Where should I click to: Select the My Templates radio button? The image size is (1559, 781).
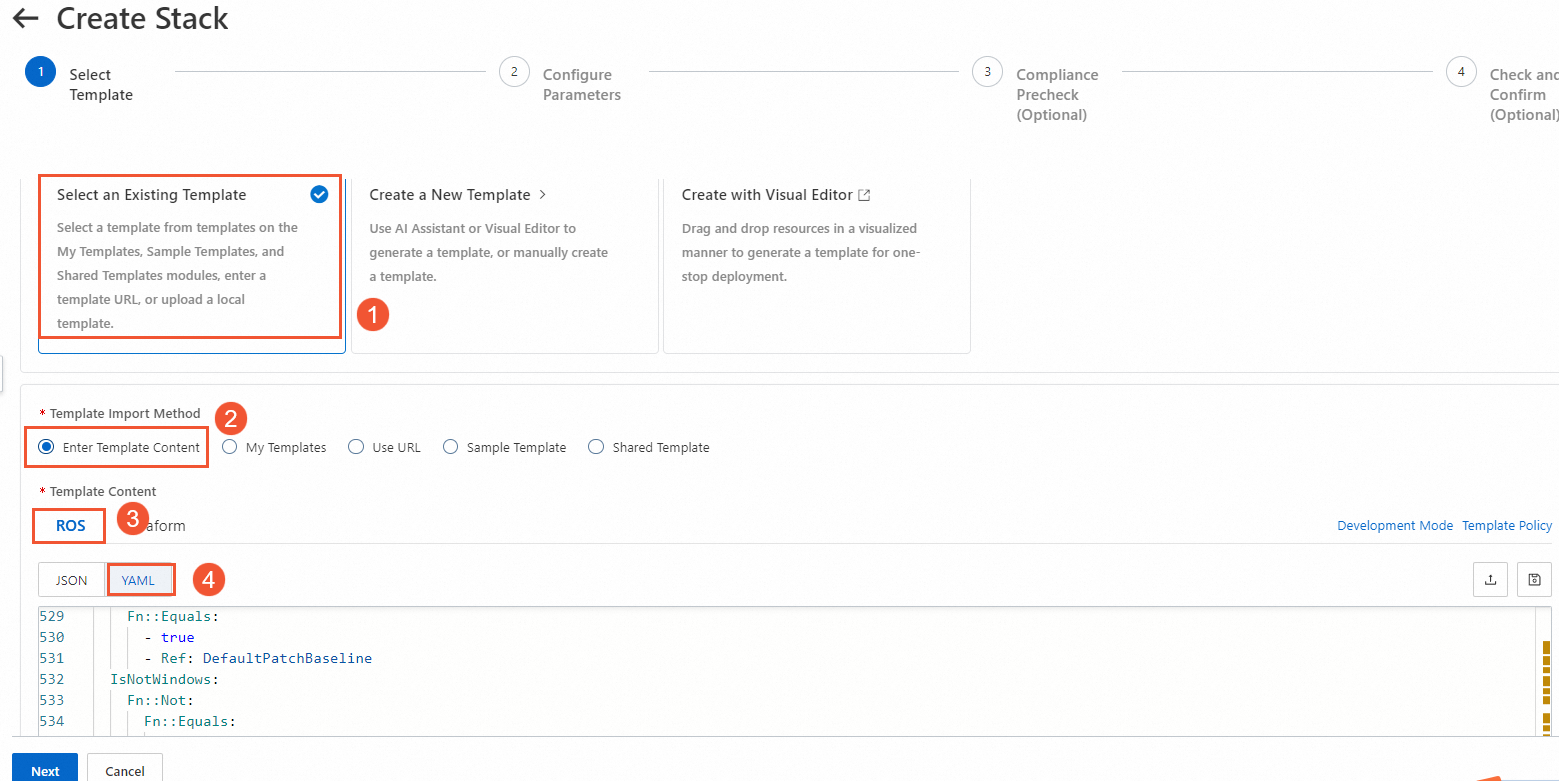click(230, 447)
